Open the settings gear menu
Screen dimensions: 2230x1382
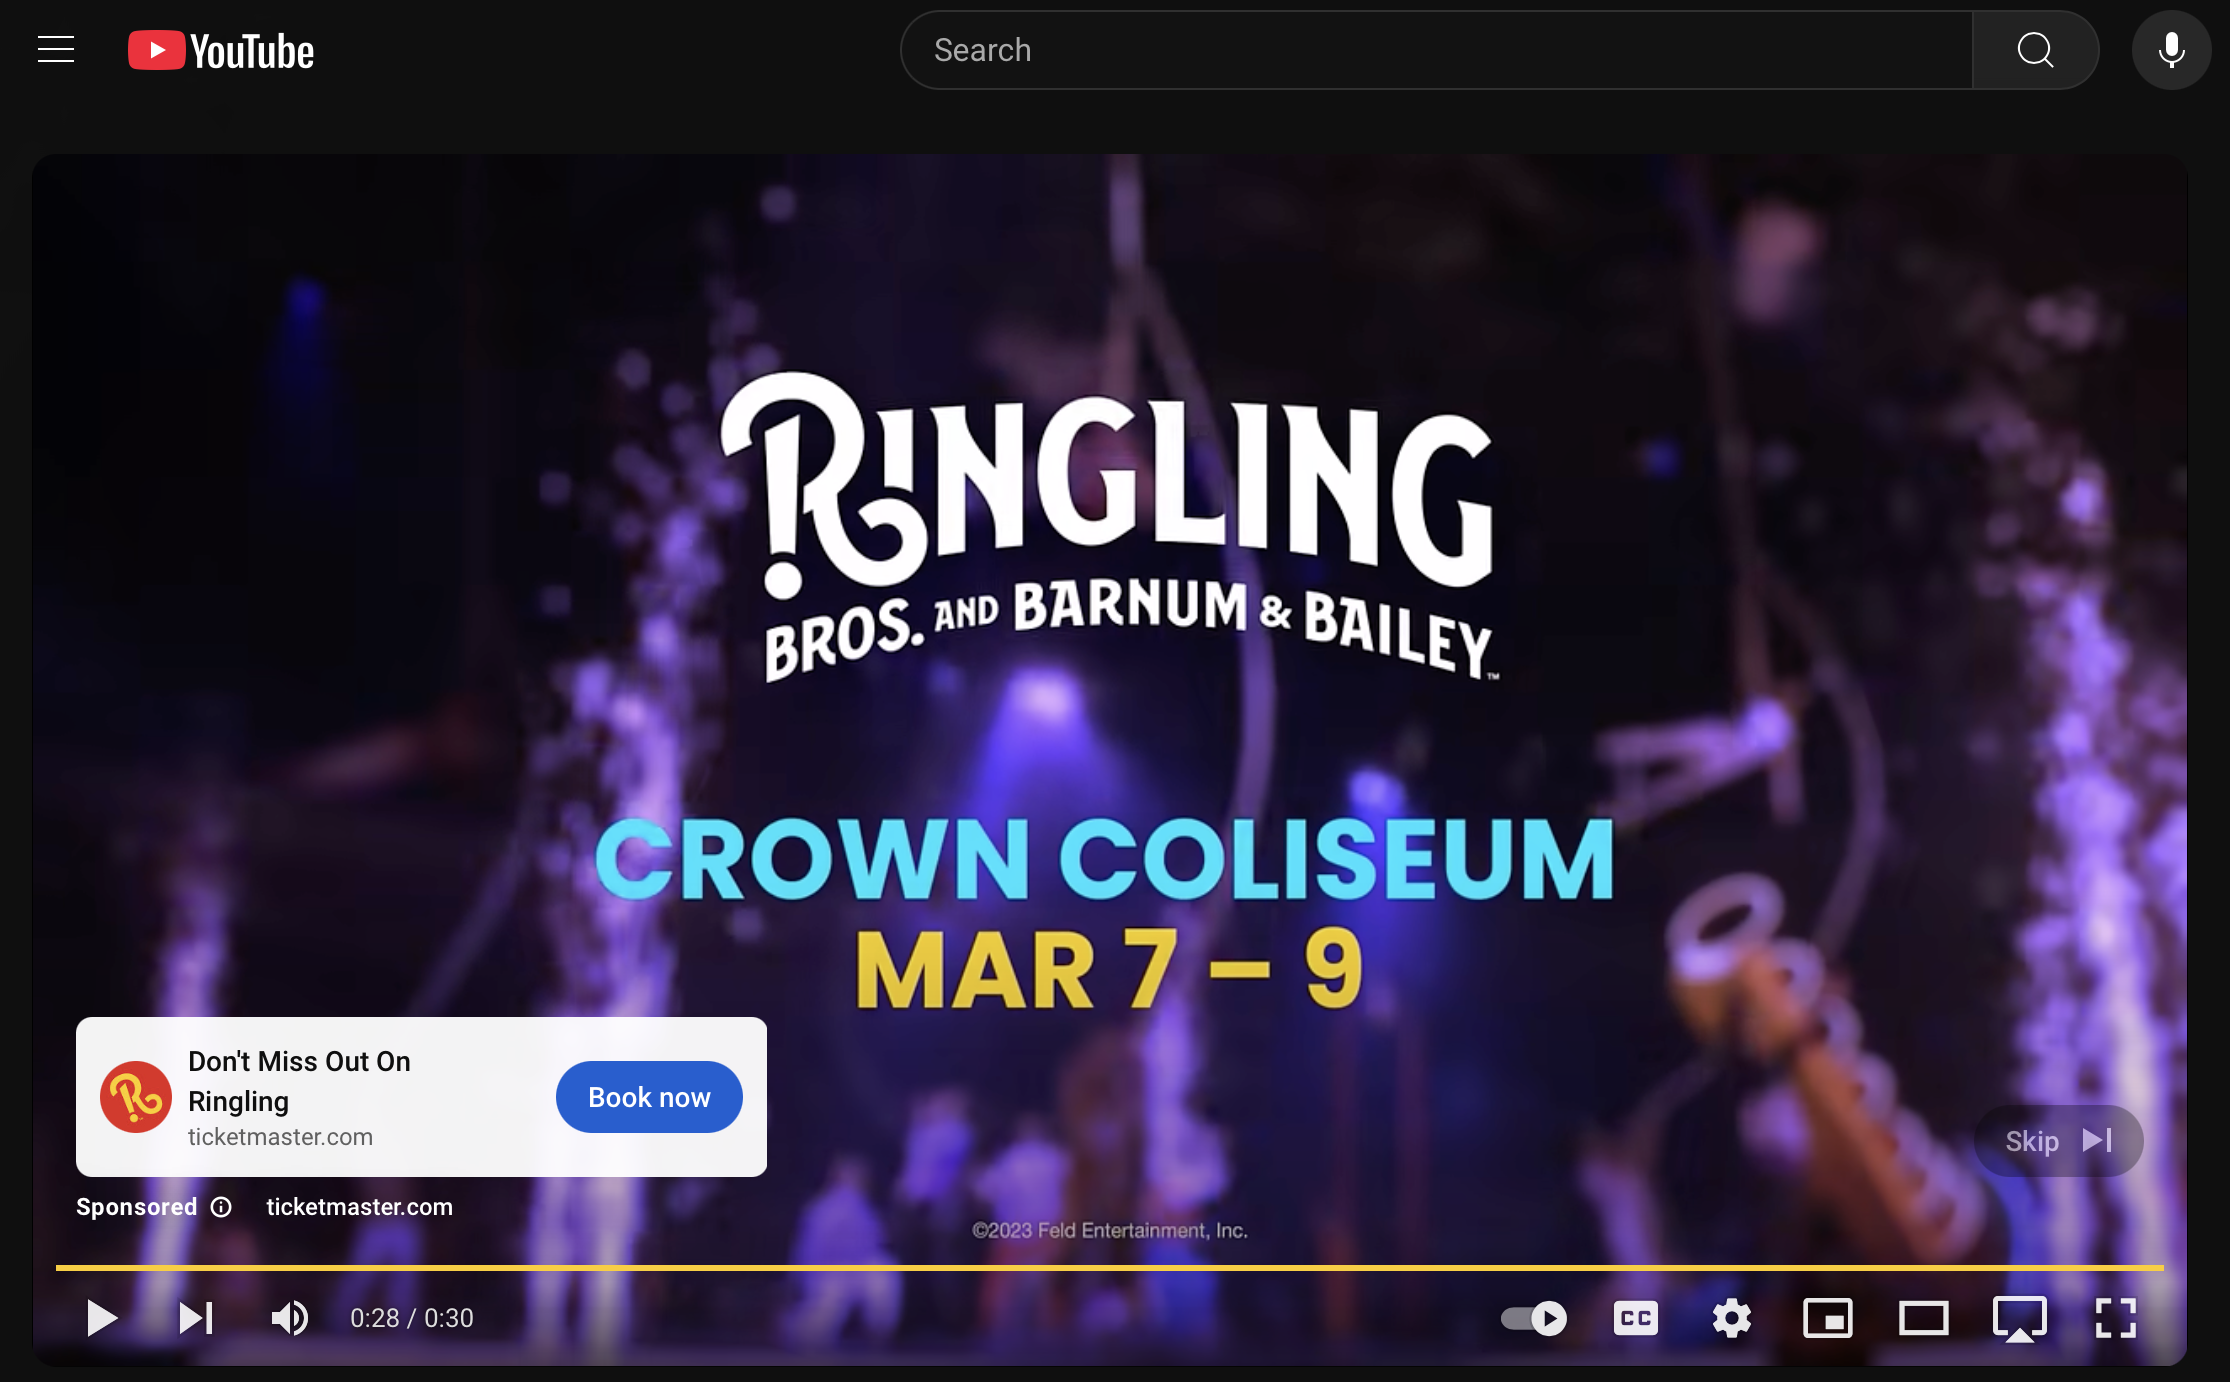[1732, 1318]
